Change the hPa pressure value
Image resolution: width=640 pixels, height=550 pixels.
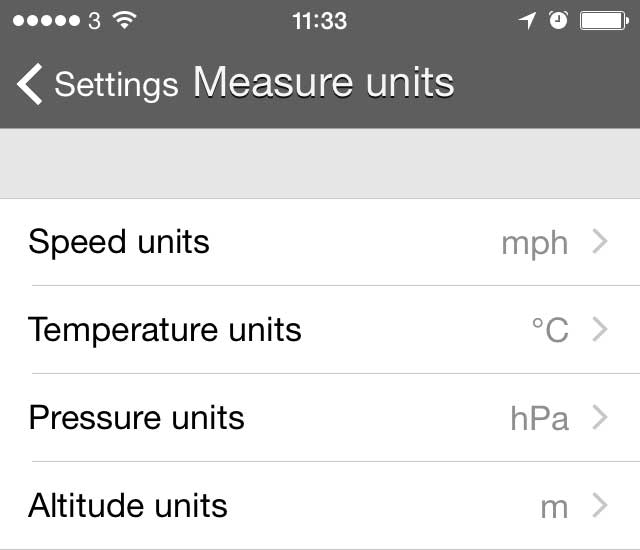click(539, 418)
